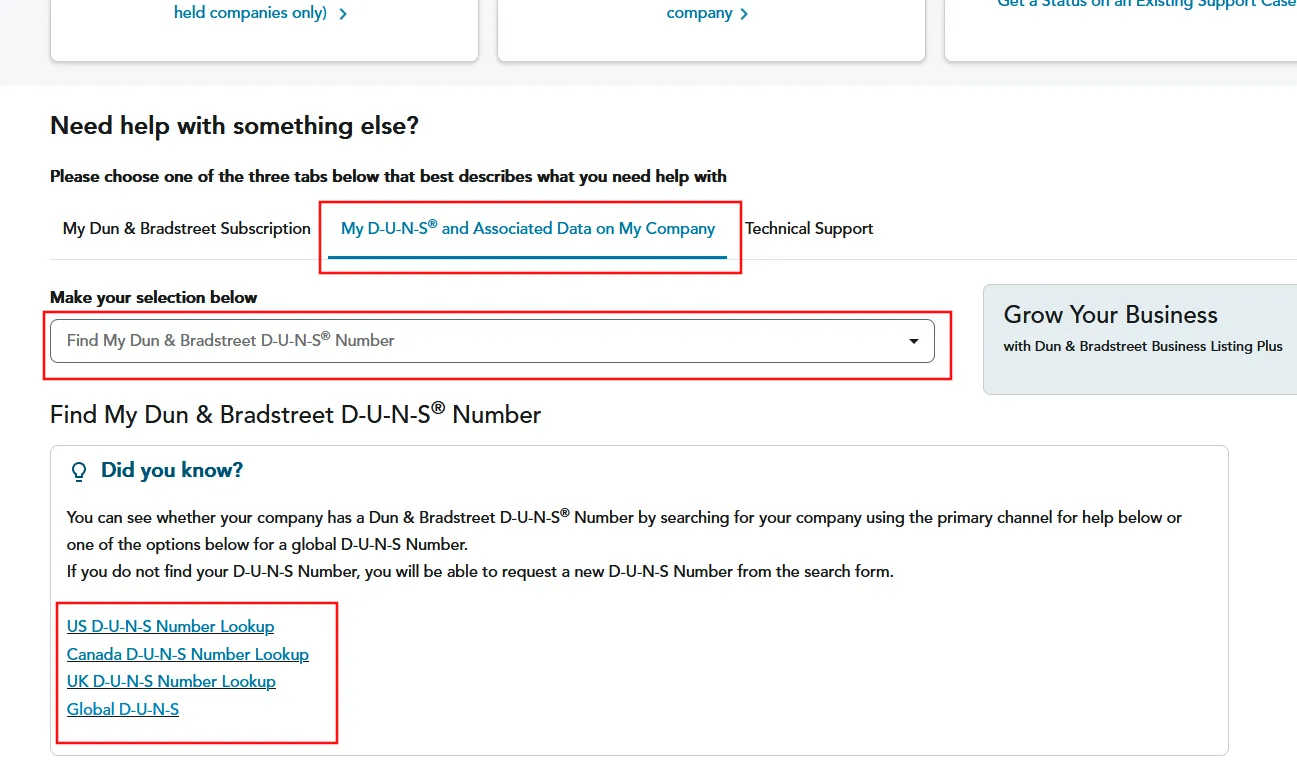This screenshot has width=1297, height=760.
Task: Open the US D-U-N-S Number Lookup link
Action: 170,626
